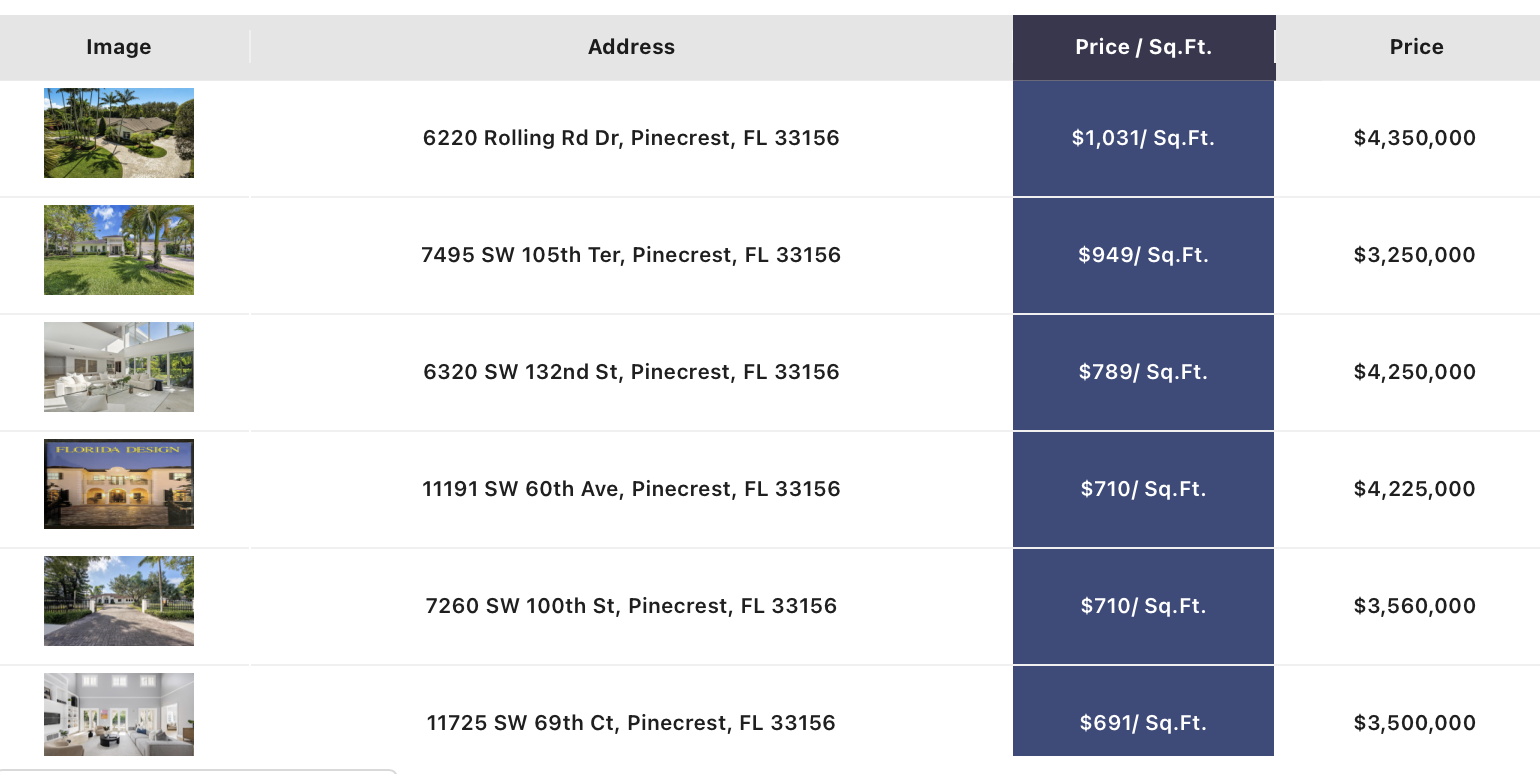Open the 6220 Rolling Rd Dr address link
Screen dimensions: 1540x774
[x=631, y=138]
